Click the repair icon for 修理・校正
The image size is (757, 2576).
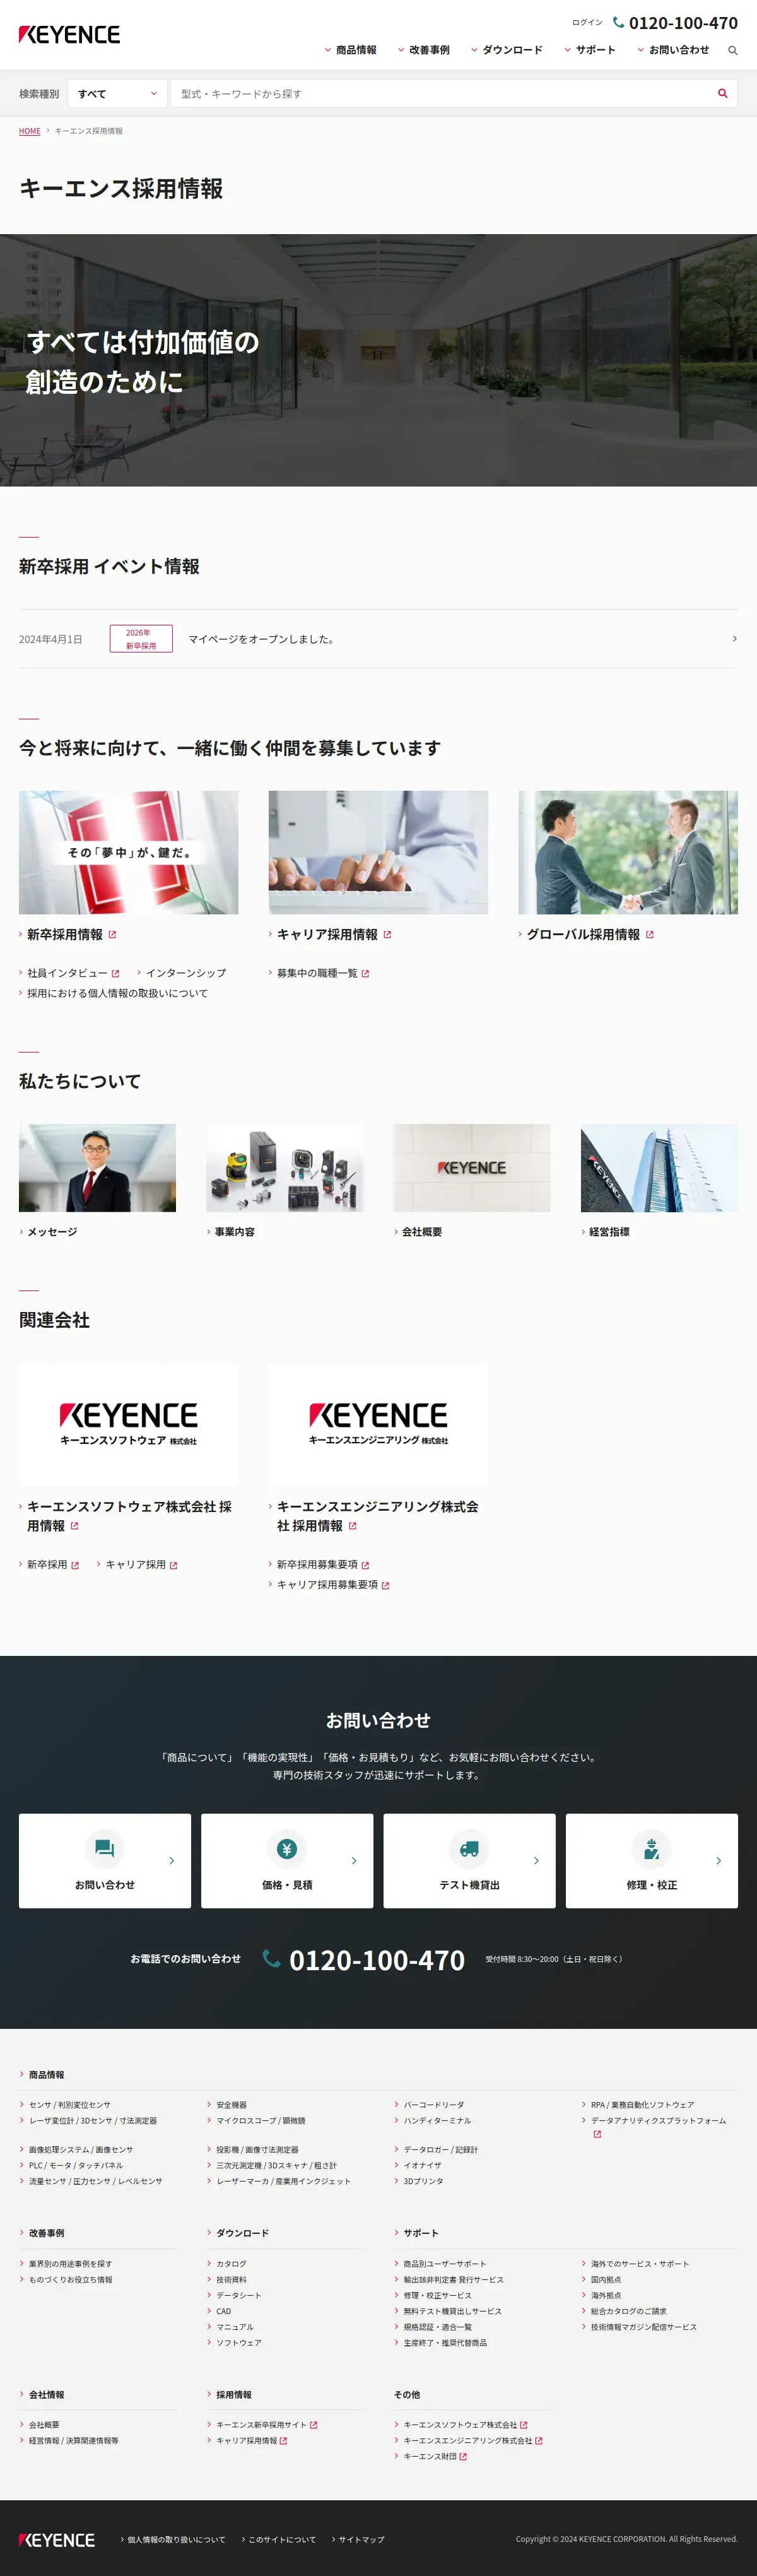click(651, 1848)
